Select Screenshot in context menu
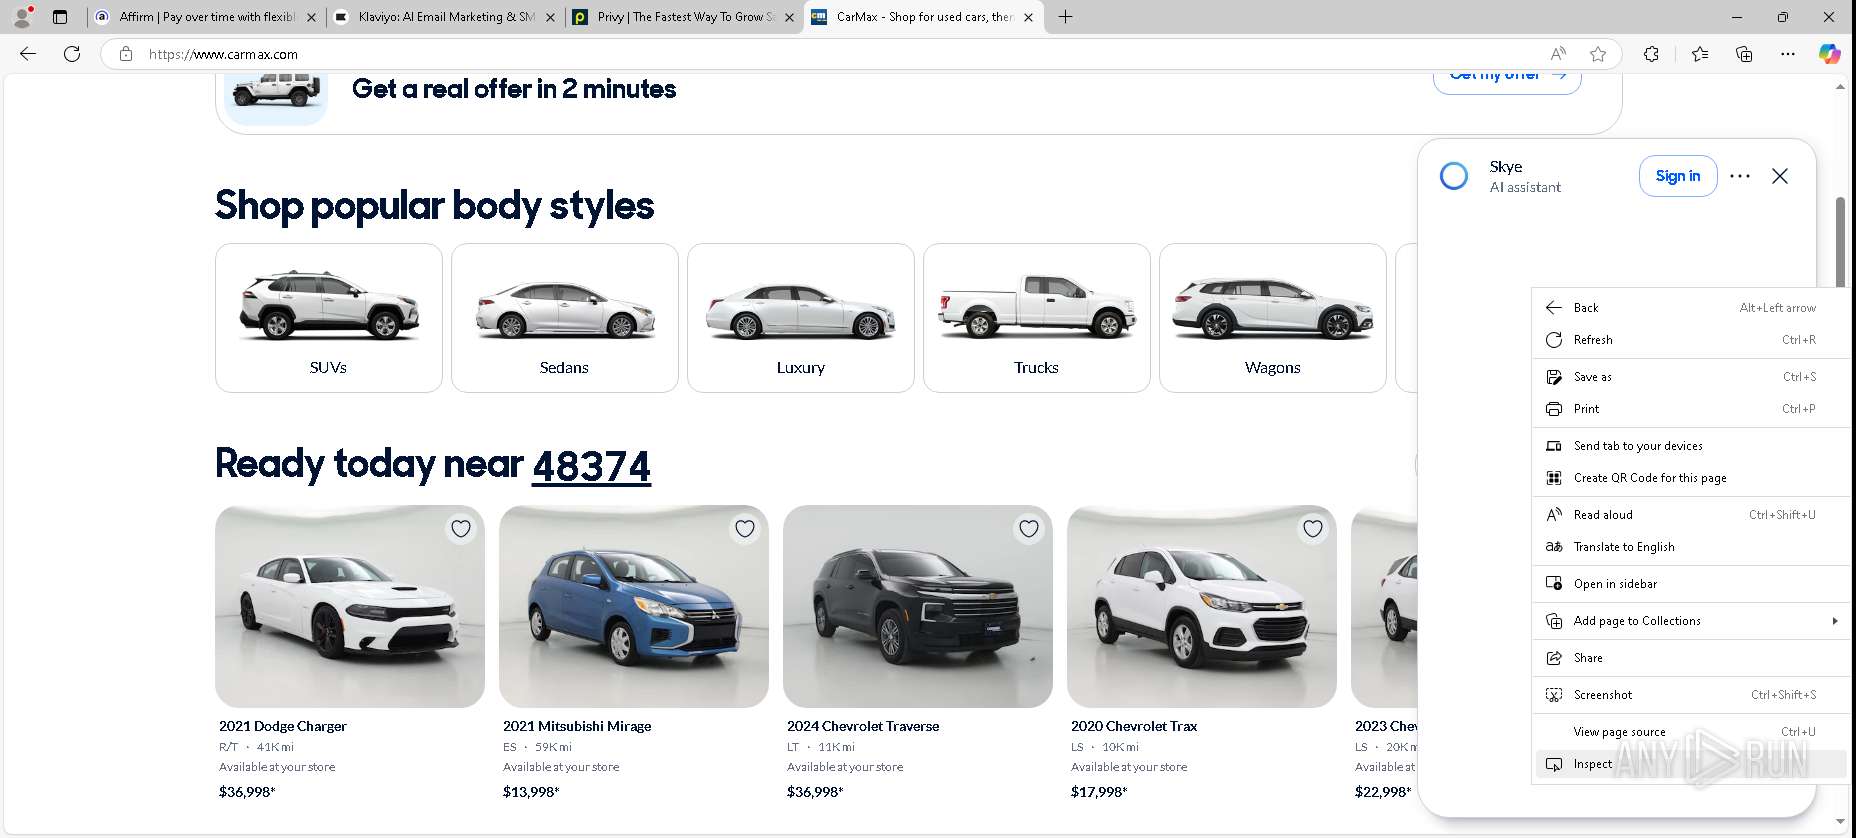This screenshot has height=838, width=1856. coord(1690,695)
